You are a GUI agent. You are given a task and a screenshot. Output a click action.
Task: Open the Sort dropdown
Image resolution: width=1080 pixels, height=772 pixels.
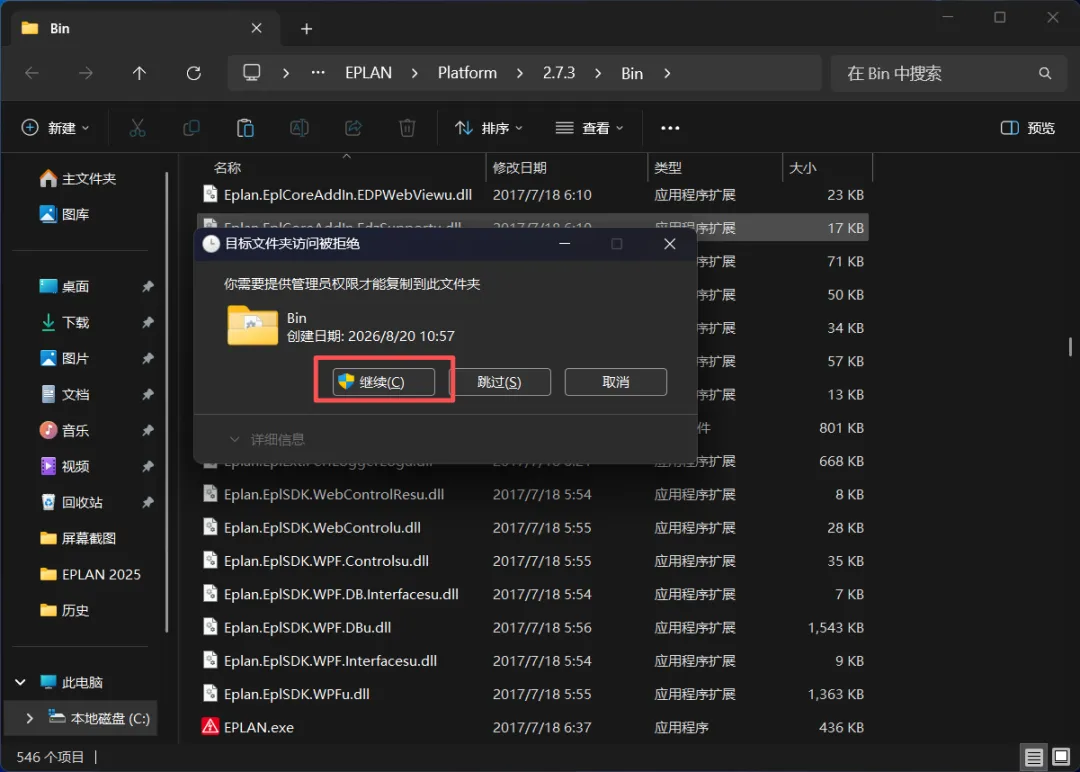pyautogui.click(x=489, y=128)
